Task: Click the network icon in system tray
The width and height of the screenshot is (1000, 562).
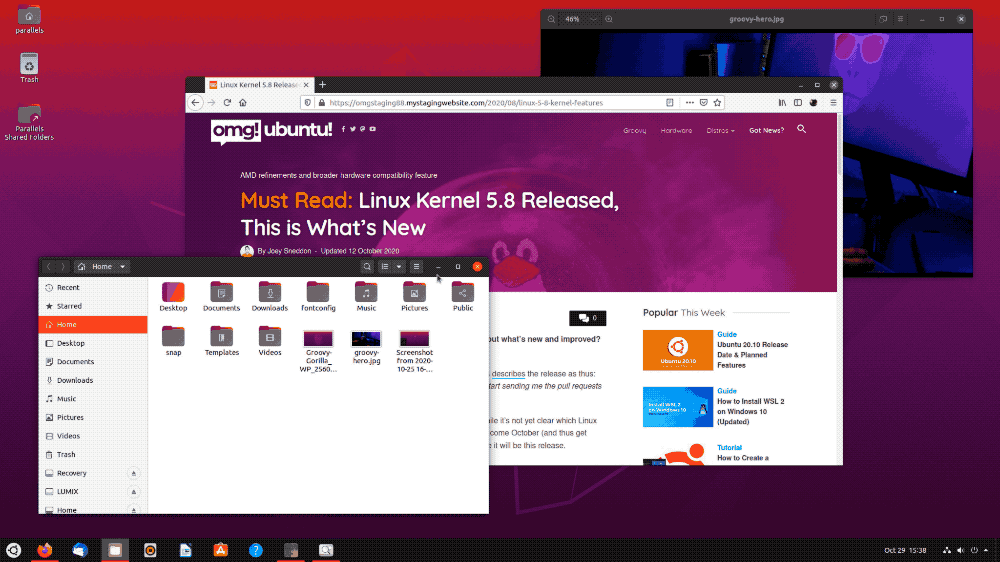Action: pyautogui.click(x=947, y=550)
